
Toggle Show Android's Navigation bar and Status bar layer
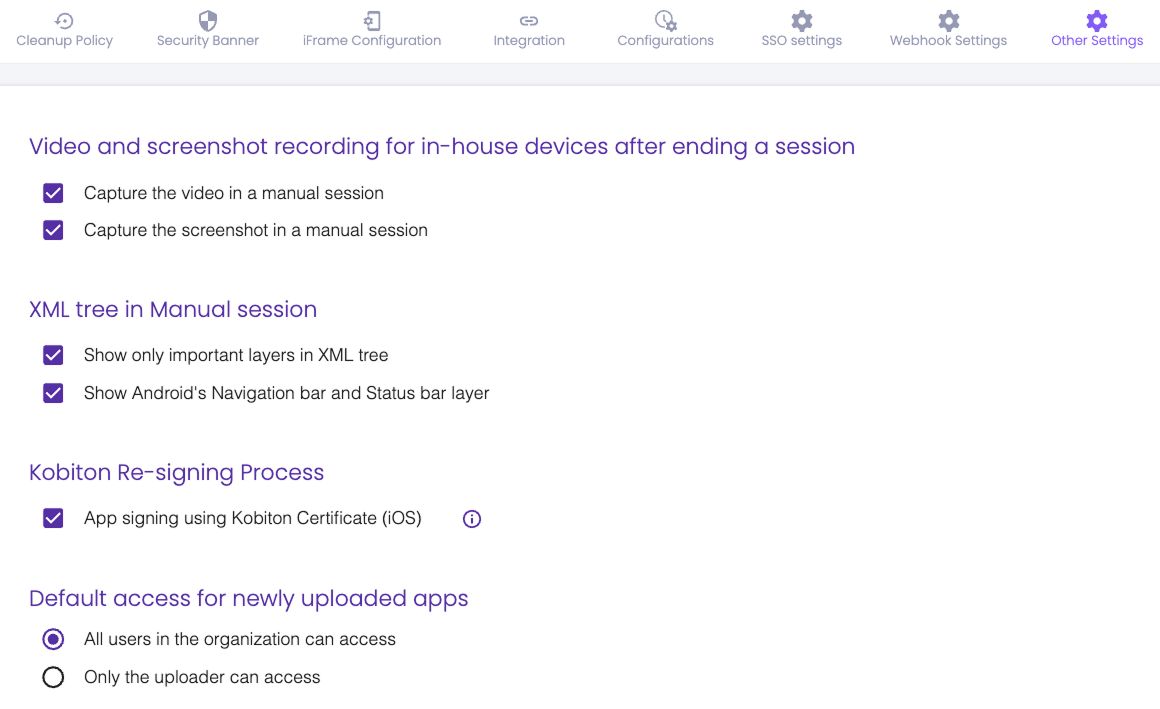tap(53, 393)
